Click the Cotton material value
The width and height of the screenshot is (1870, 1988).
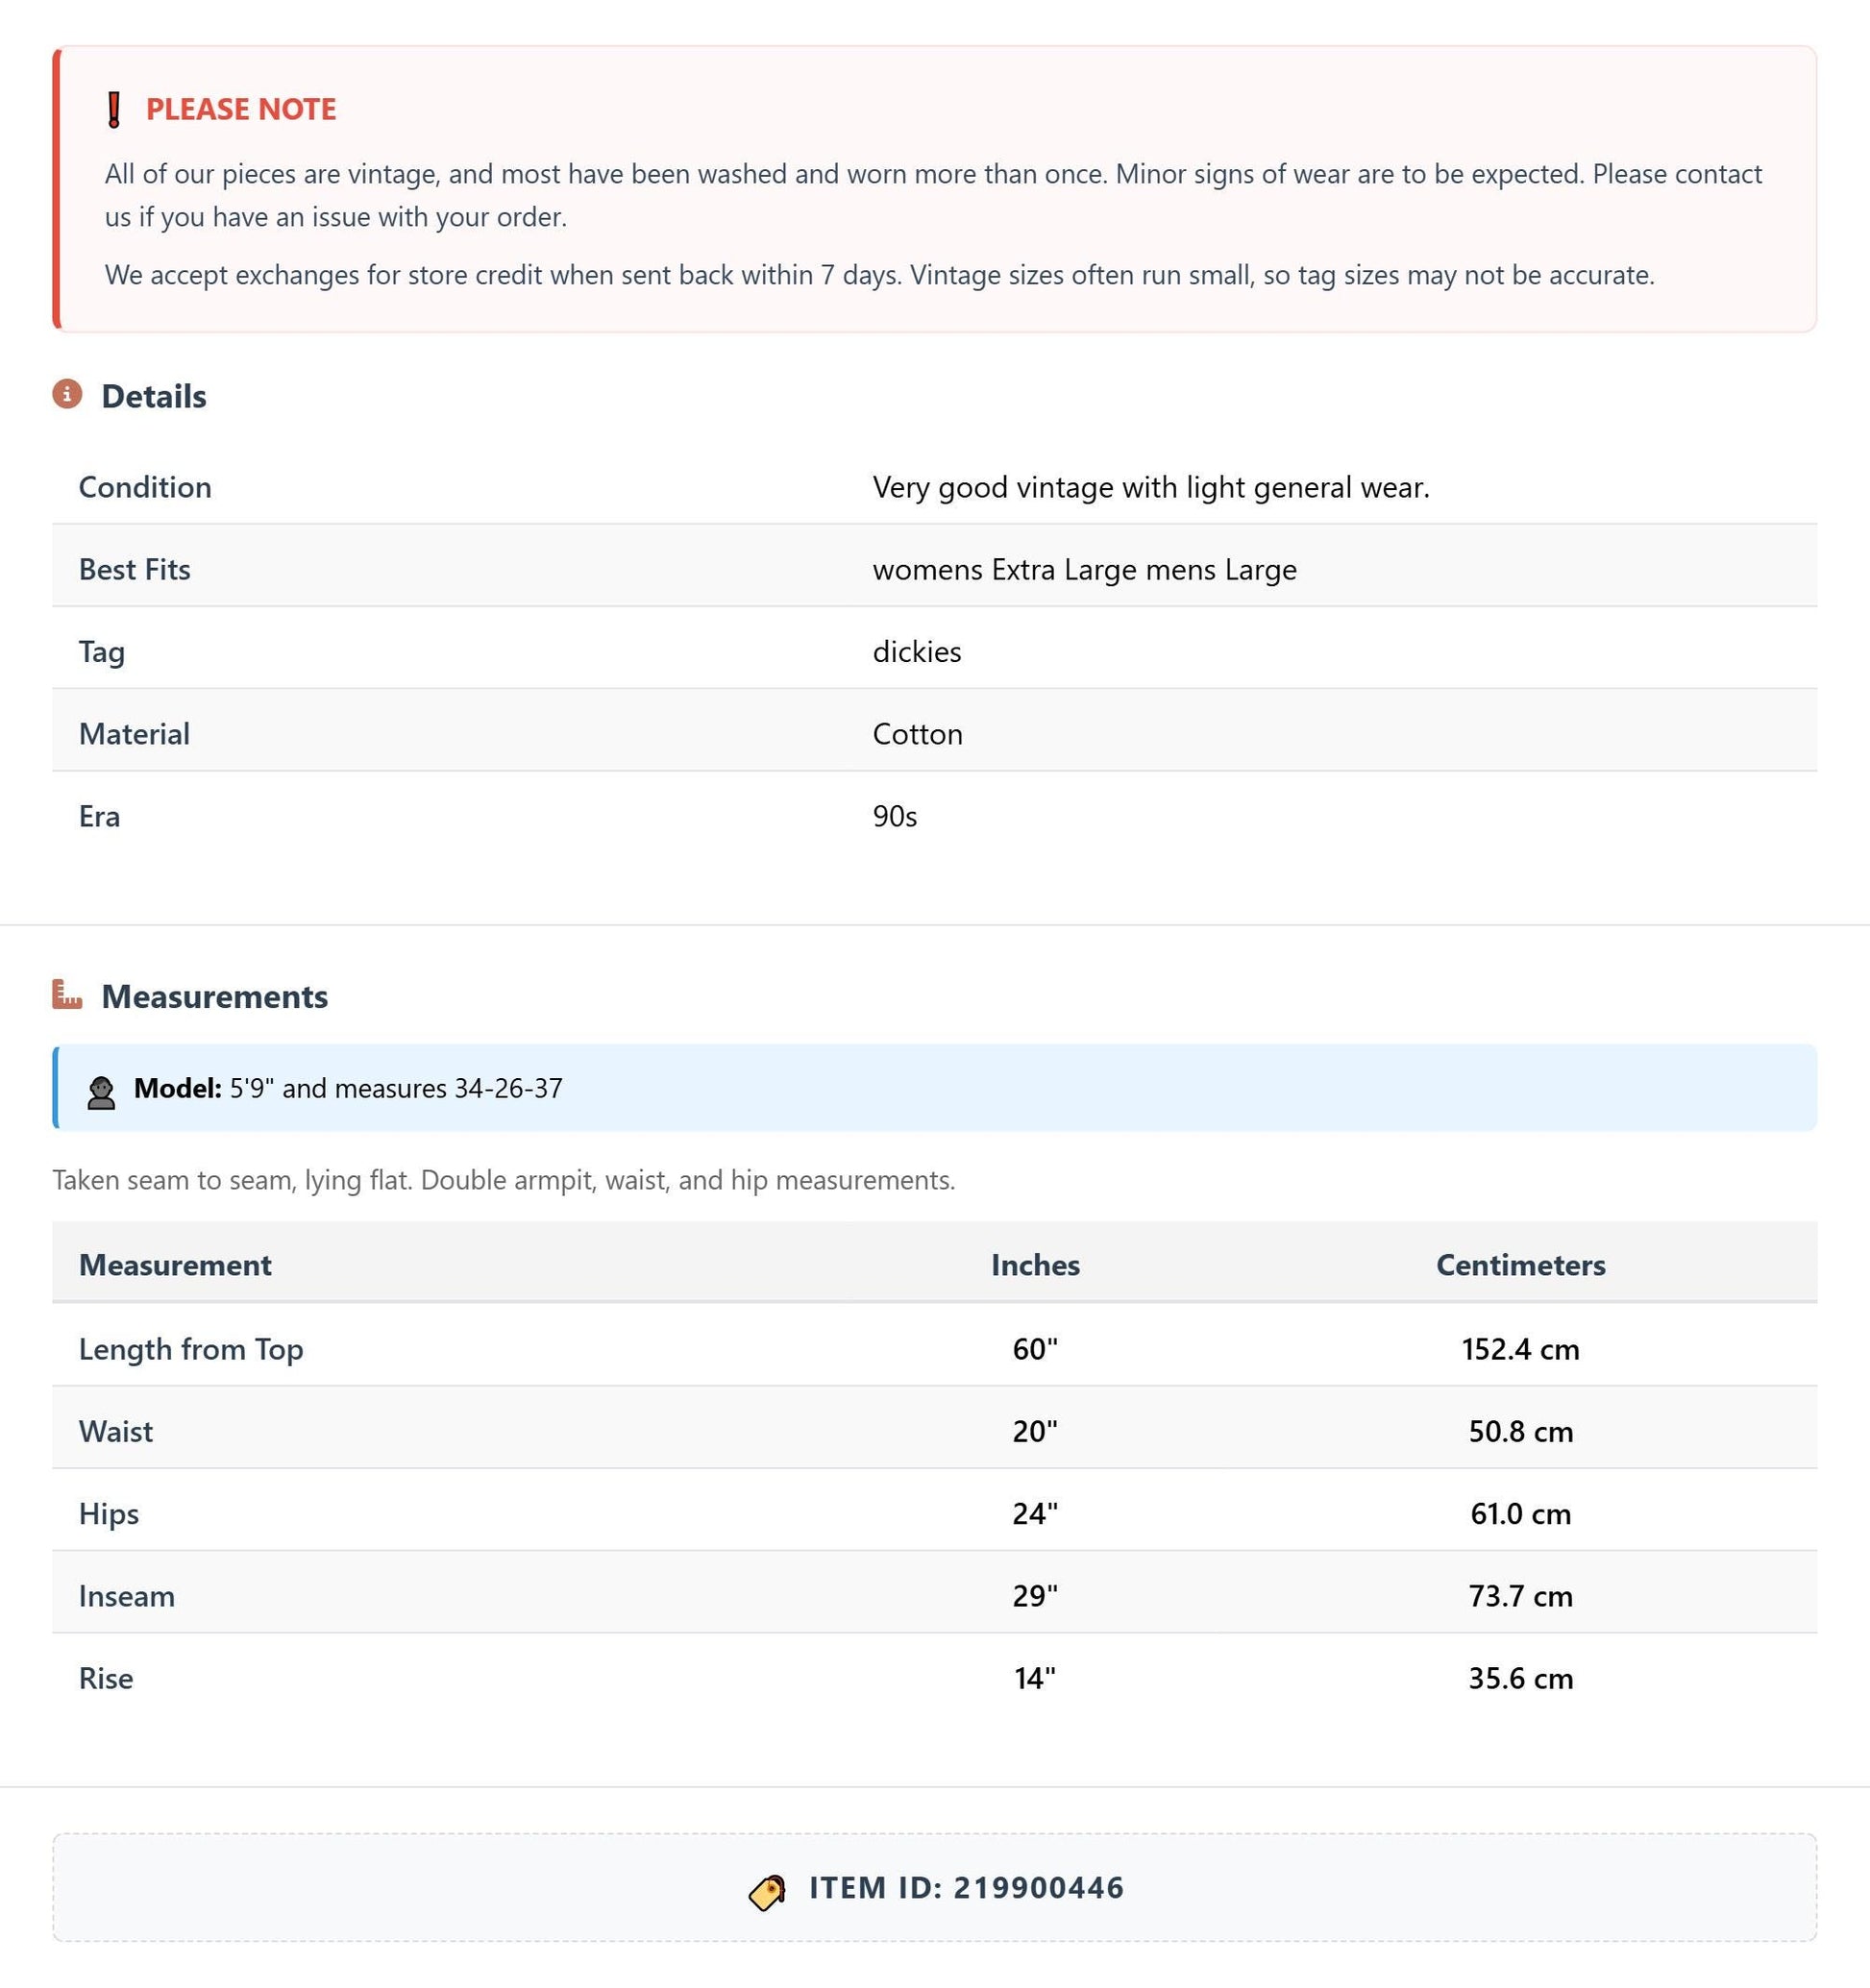918,734
